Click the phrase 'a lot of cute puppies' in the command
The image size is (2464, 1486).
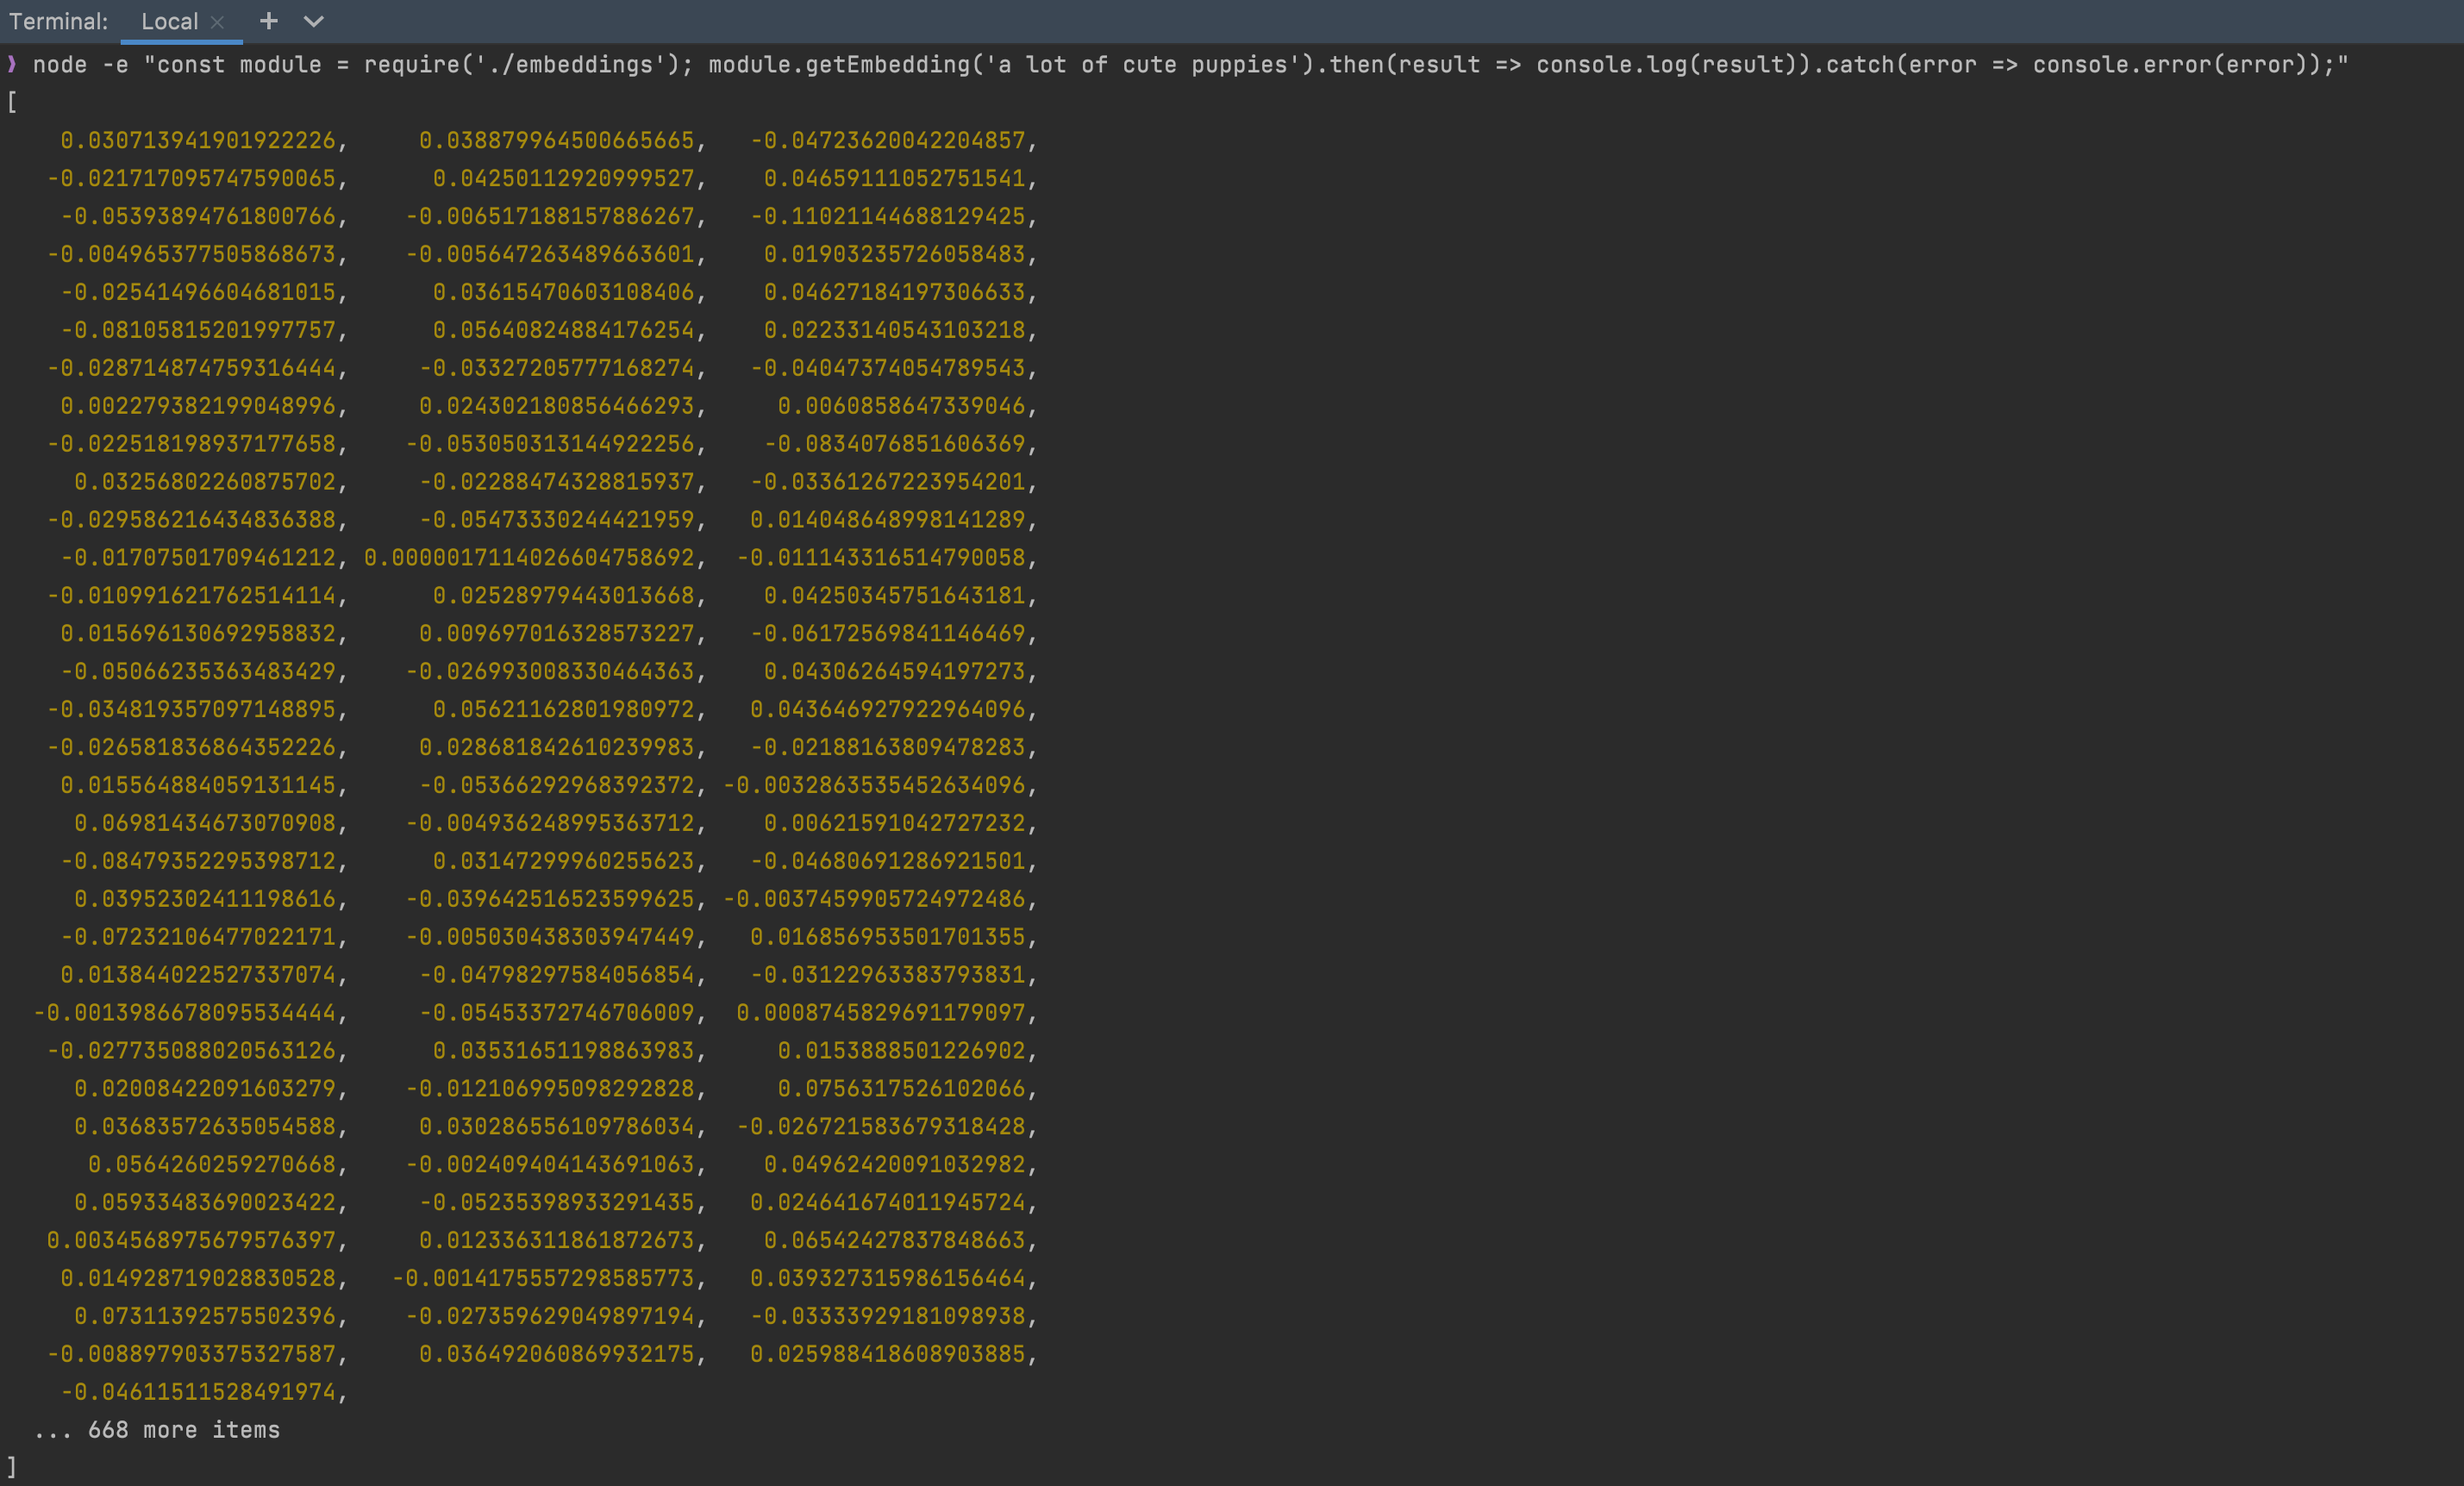point(1140,64)
